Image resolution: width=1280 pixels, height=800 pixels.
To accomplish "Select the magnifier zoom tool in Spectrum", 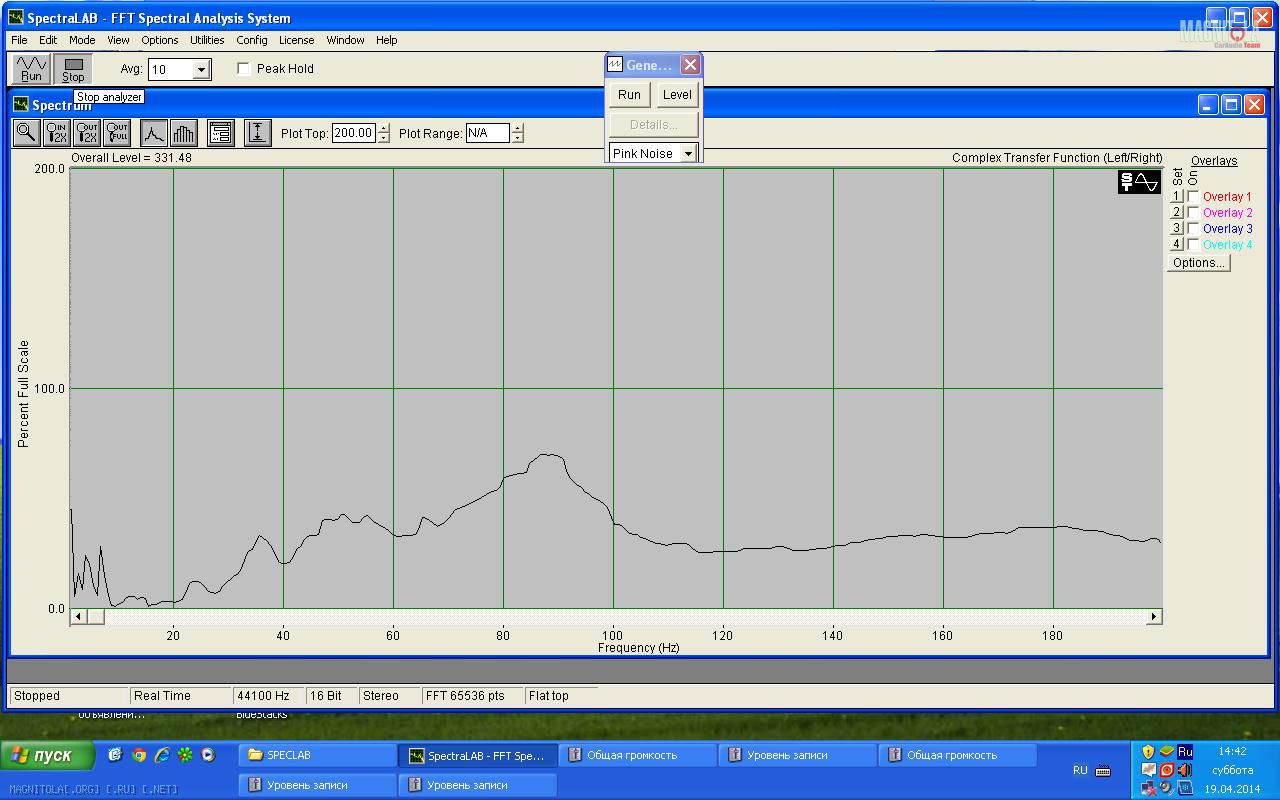I will (26, 132).
